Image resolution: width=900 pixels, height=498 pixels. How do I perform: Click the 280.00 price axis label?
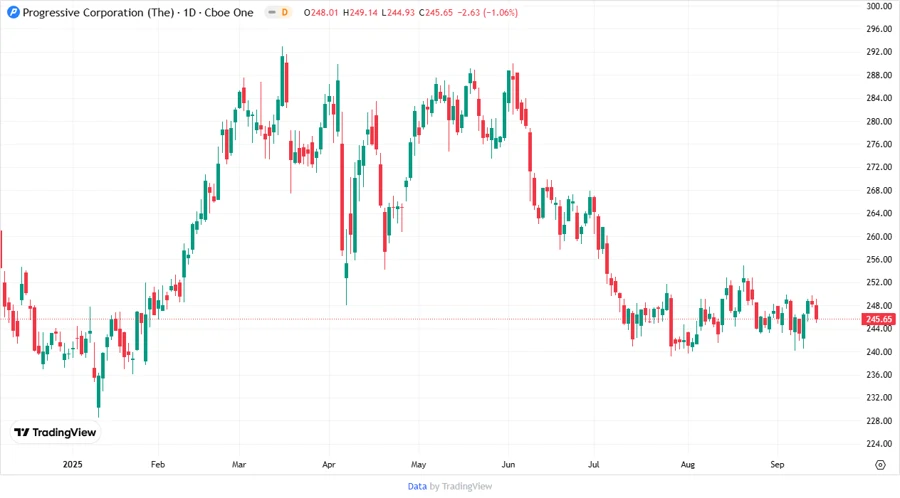879,121
